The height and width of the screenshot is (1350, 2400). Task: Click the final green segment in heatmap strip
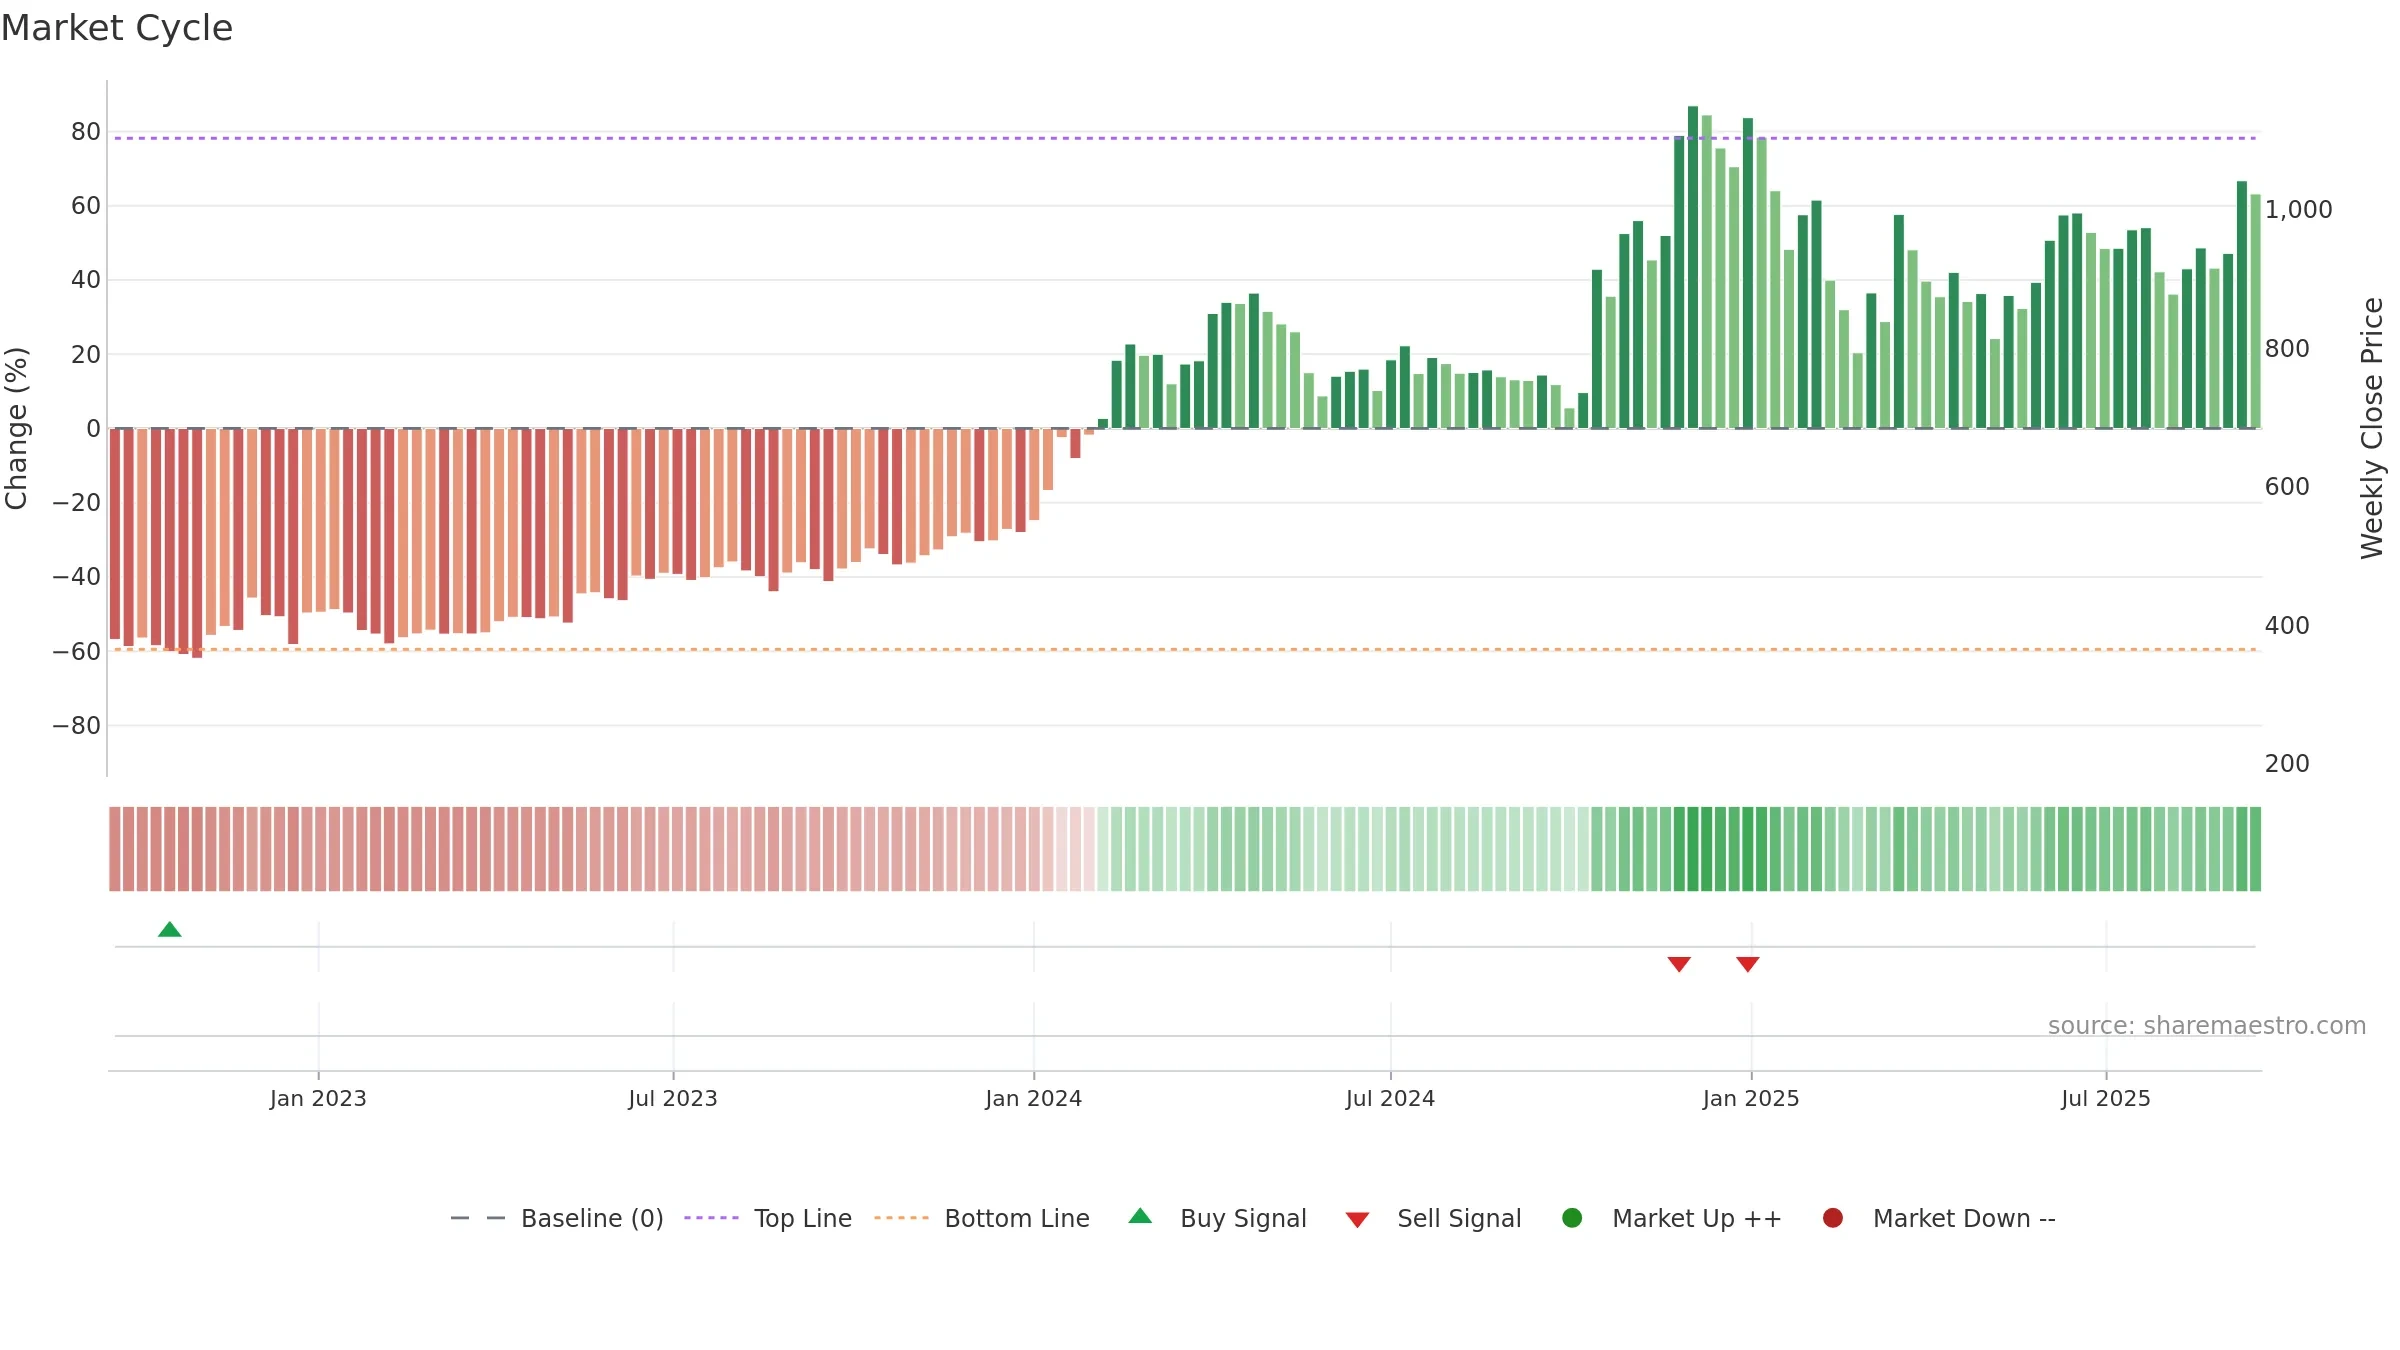(2255, 849)
